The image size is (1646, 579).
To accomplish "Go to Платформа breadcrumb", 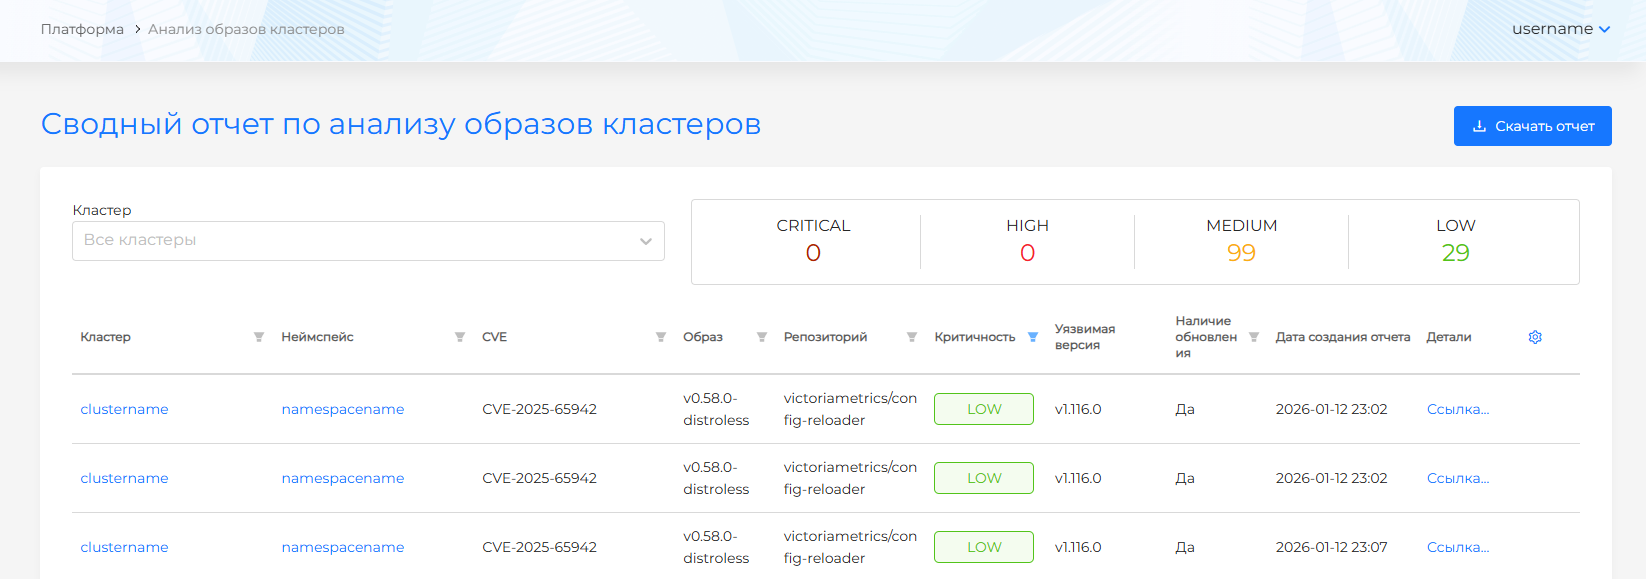I will click(x=82, y=29).
